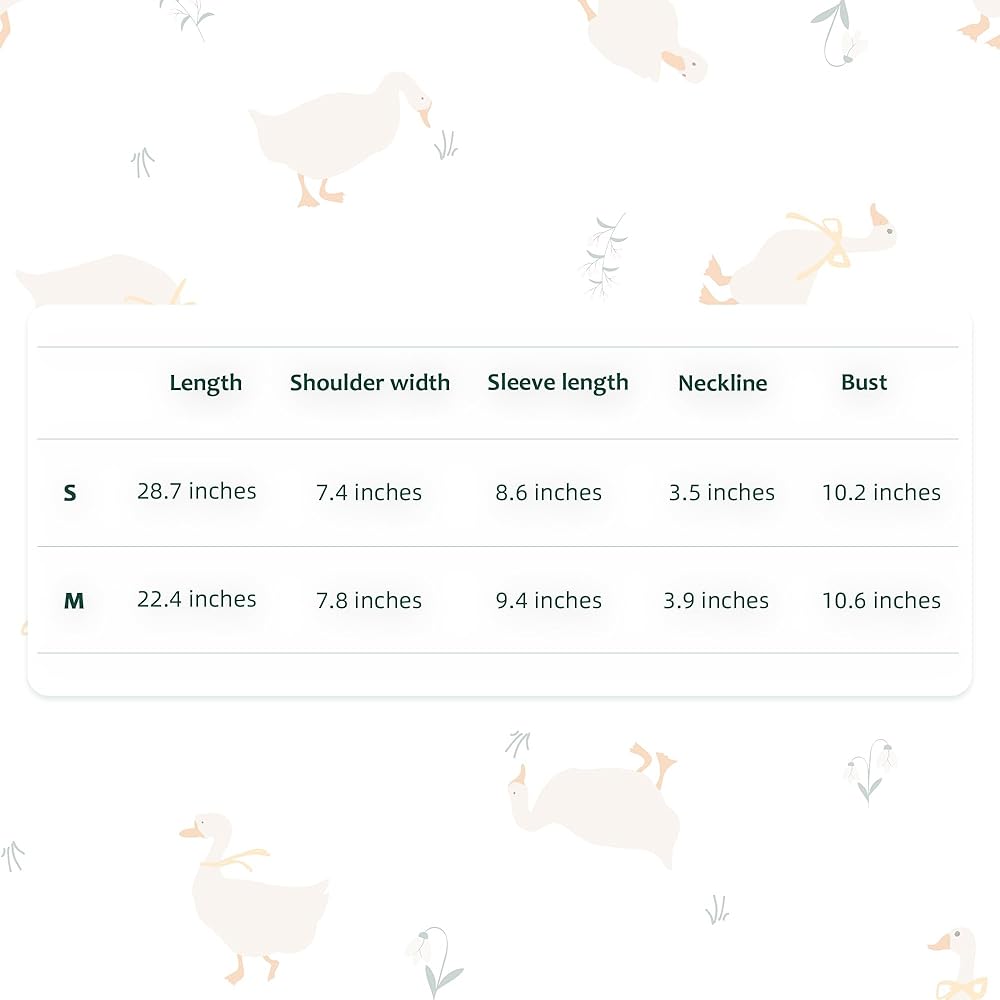This screenshot has height=1000, width=1000.
Task: Click the leafy branch sprig above the table
Action: coord(605,253)
